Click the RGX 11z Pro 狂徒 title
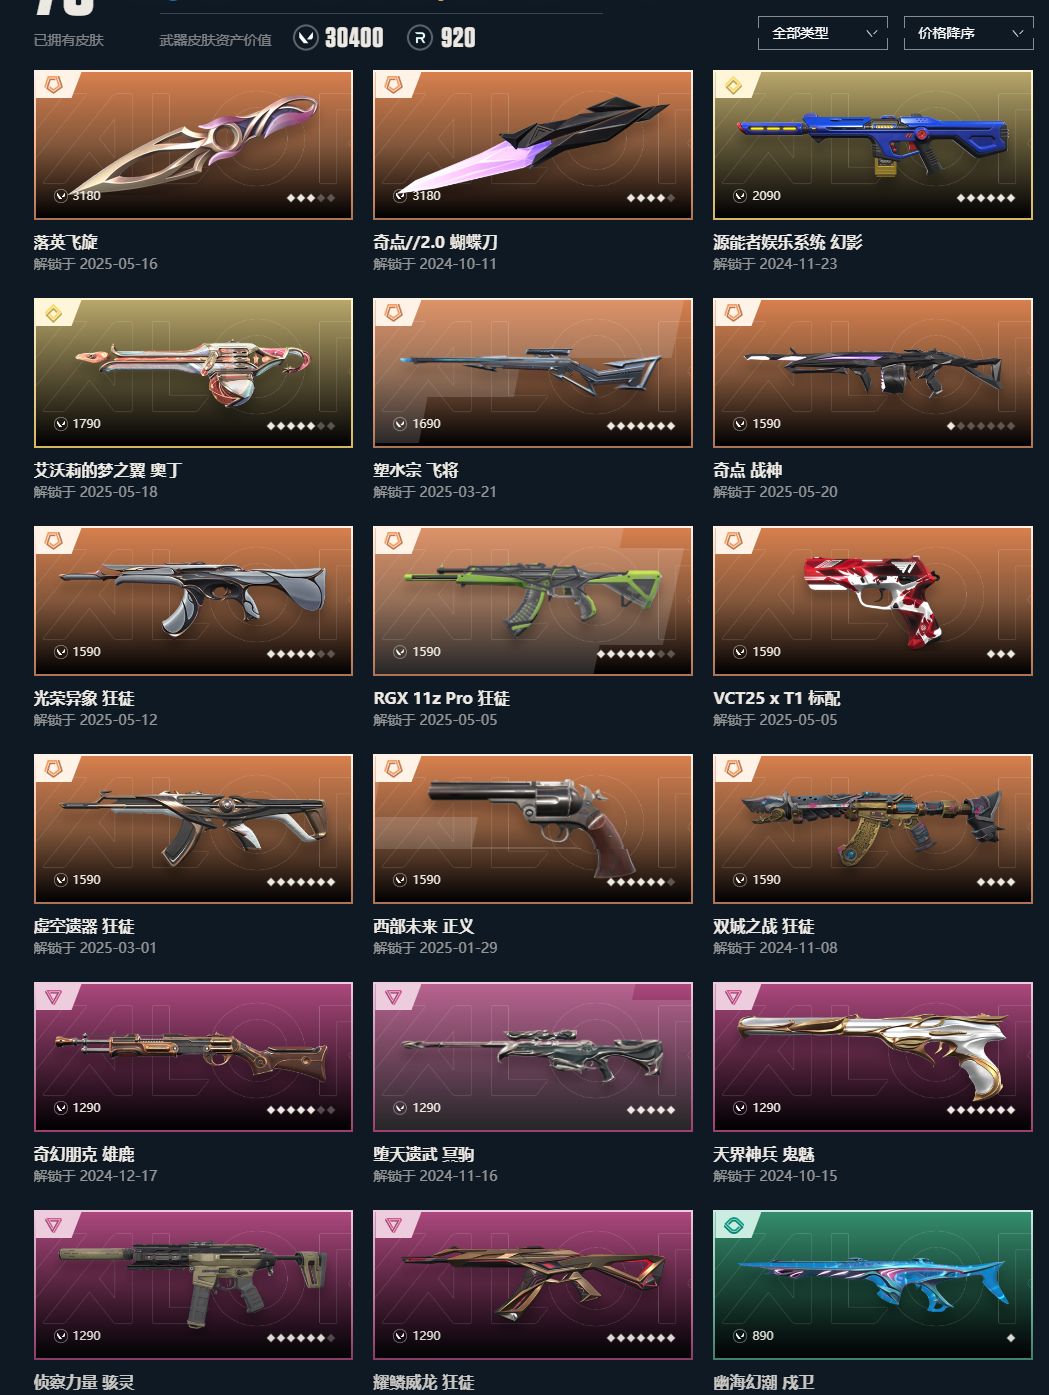The width and height of the screenshot is (1049, 1395). 442,698
